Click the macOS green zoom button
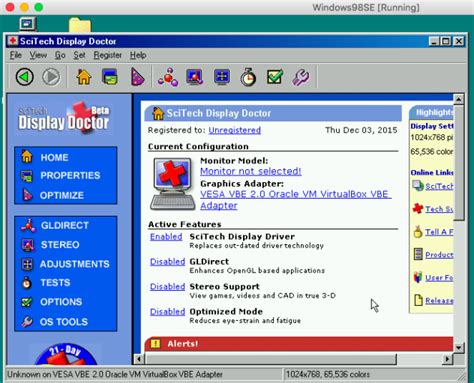This screenshot has height=383, width=474. (39, 7)
